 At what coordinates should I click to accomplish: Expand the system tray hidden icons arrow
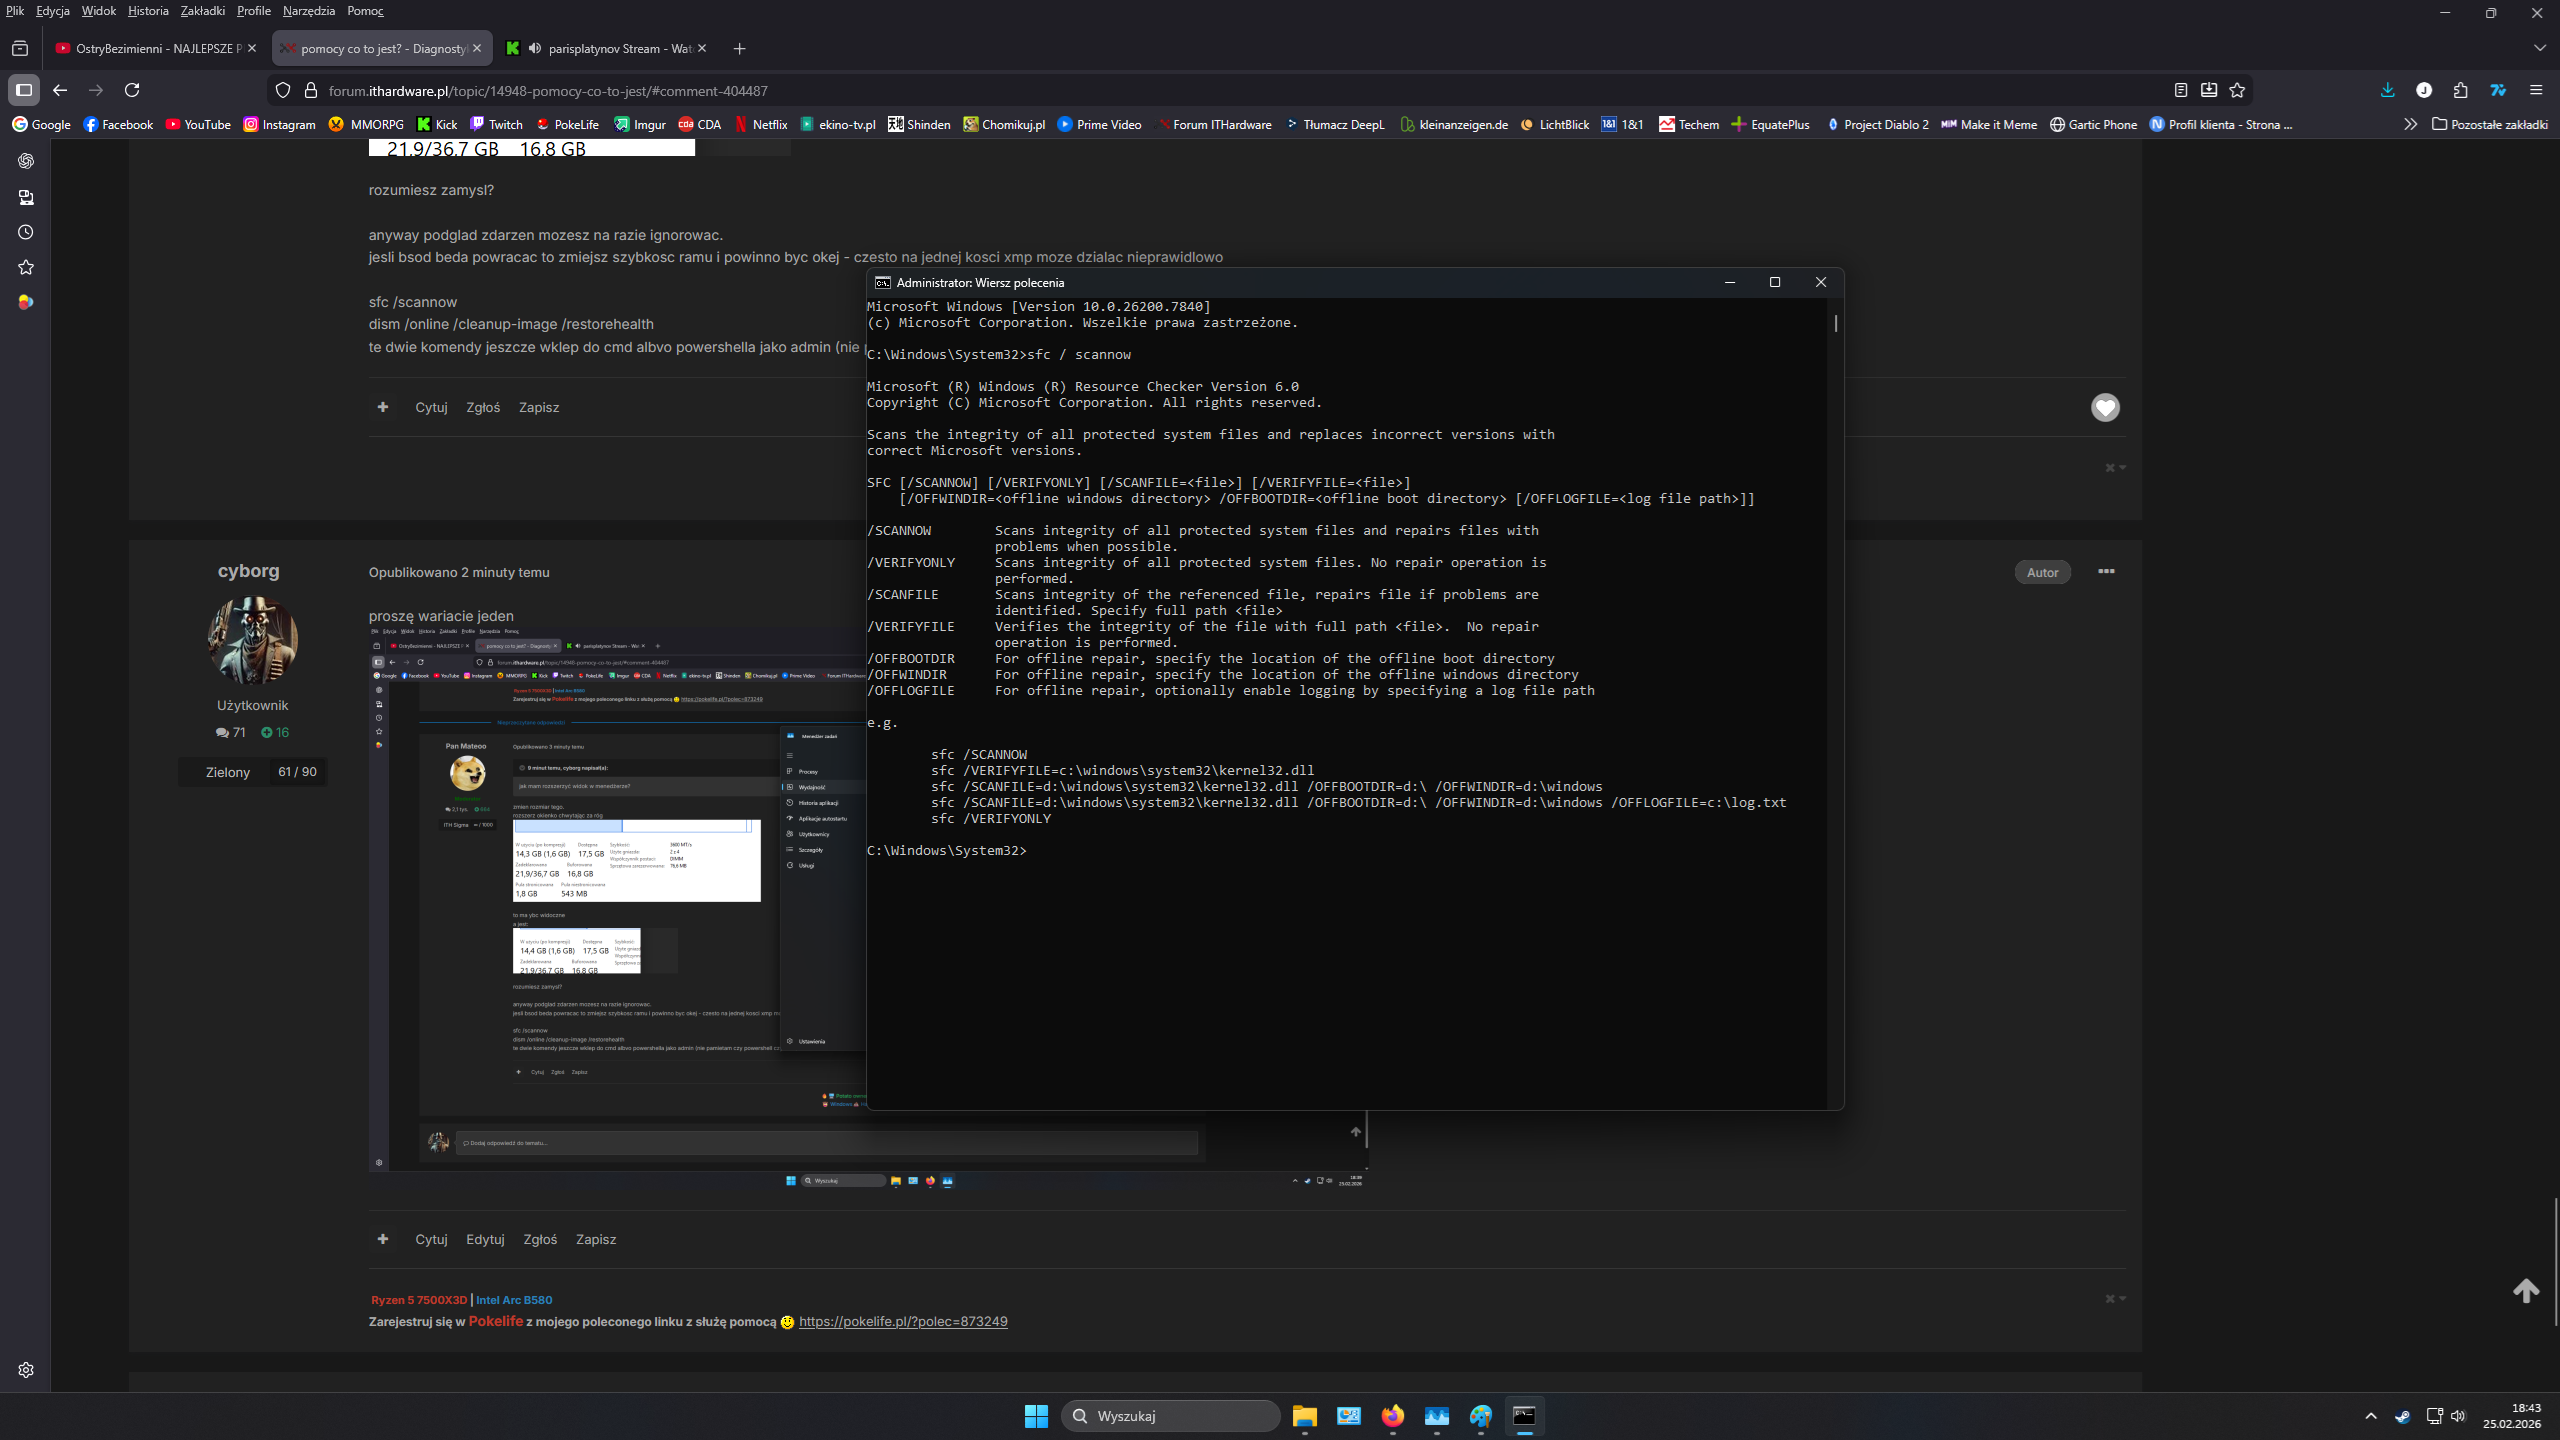[2371, 1416]
